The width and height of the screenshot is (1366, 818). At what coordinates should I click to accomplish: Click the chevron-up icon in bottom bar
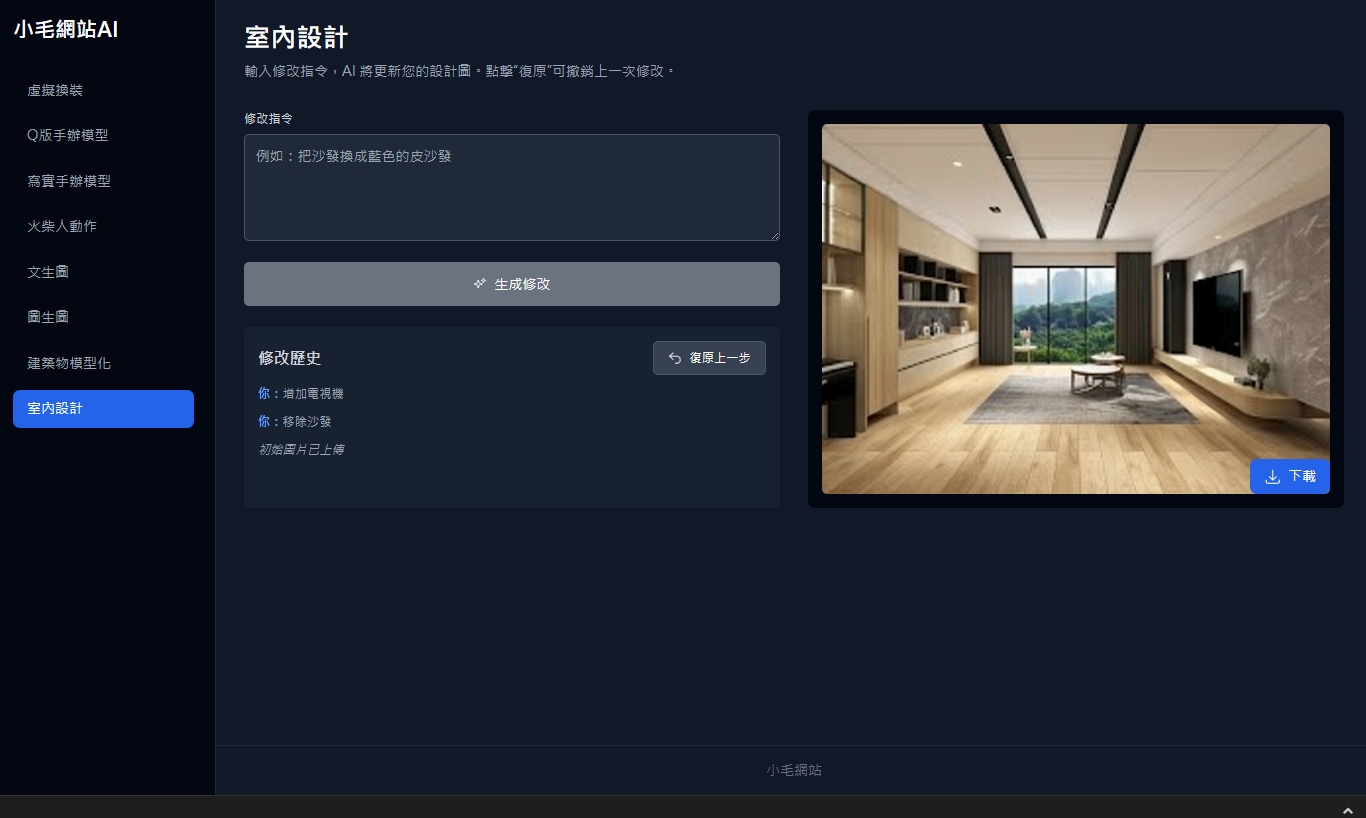click(1348, 808)
